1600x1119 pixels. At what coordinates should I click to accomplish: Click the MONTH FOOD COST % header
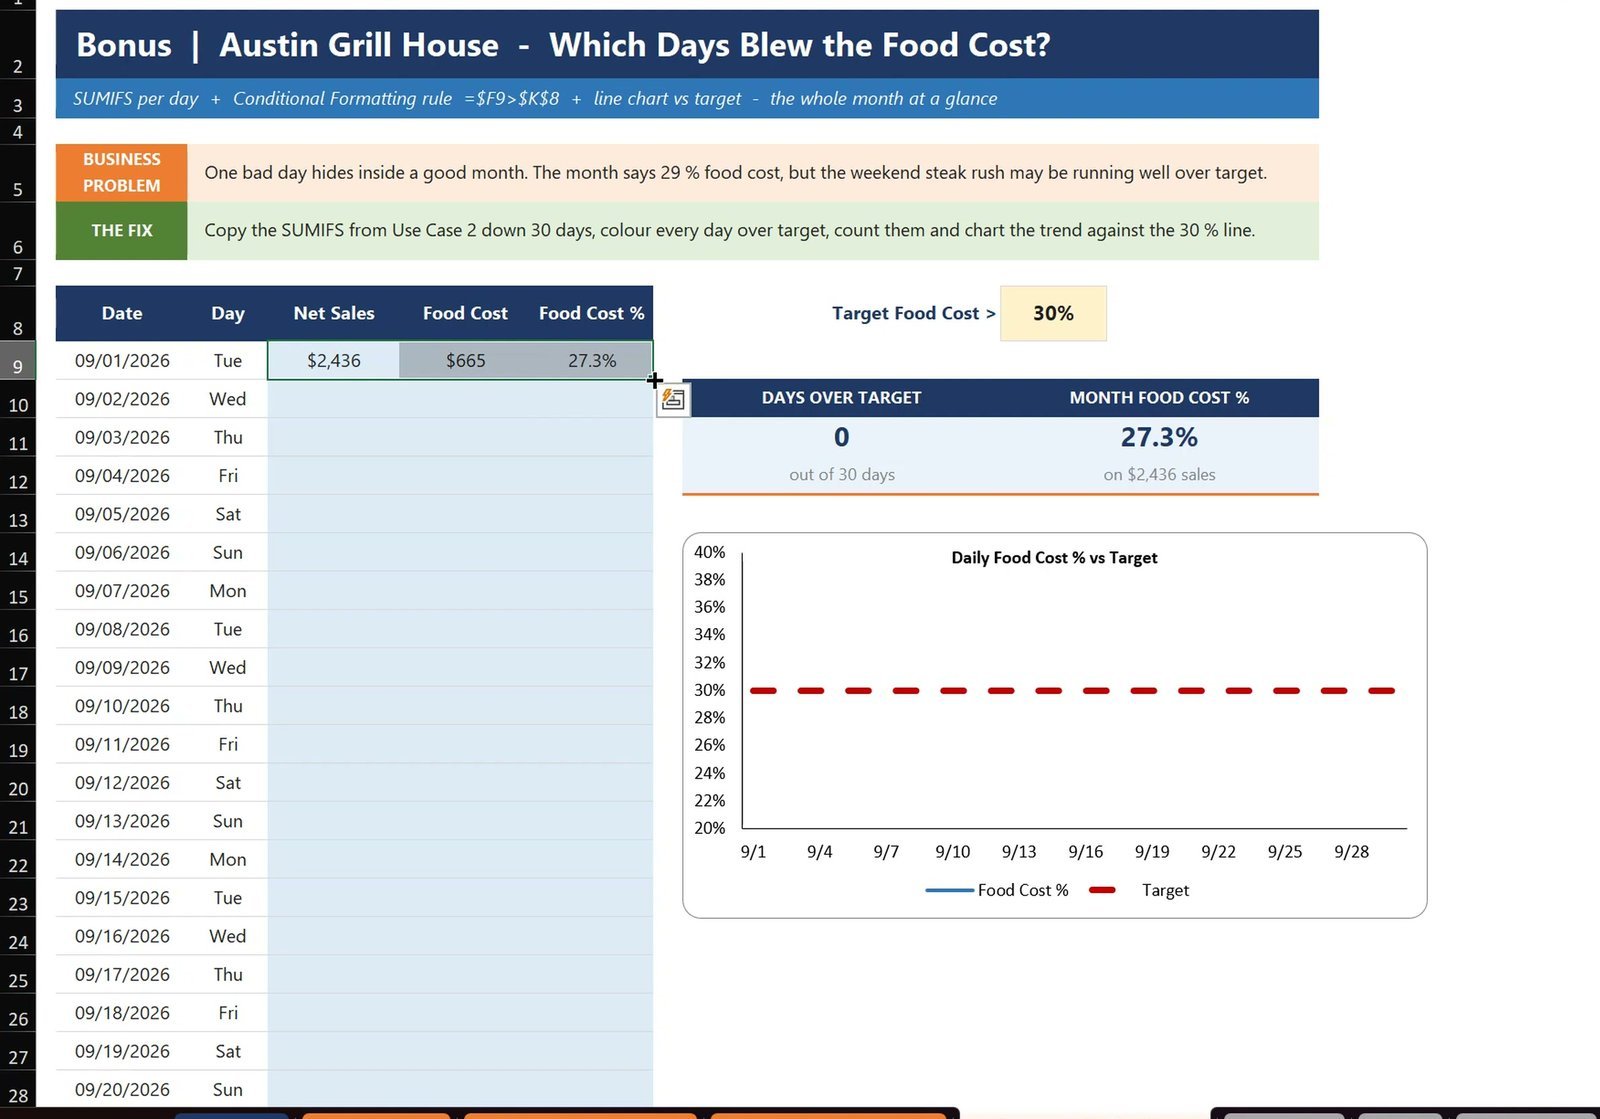pos(1159,397)
